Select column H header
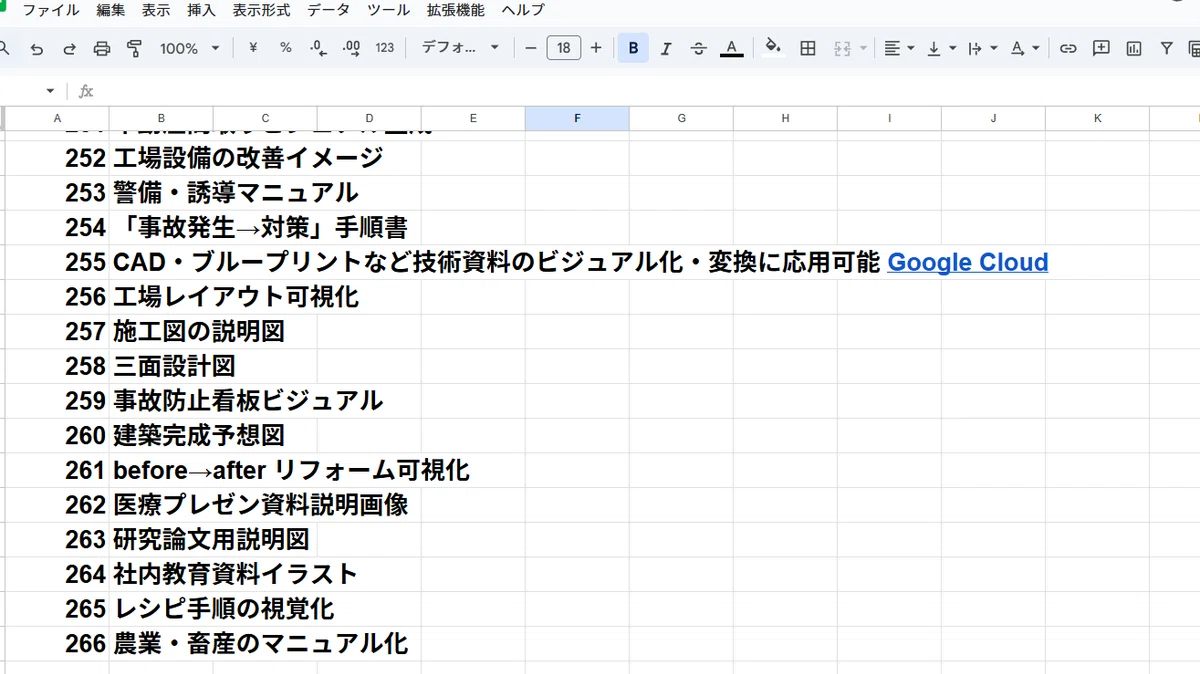Image resolution: width=1200 pixels, height=674 pixels. pyautogui.click(x=785, y=118)
